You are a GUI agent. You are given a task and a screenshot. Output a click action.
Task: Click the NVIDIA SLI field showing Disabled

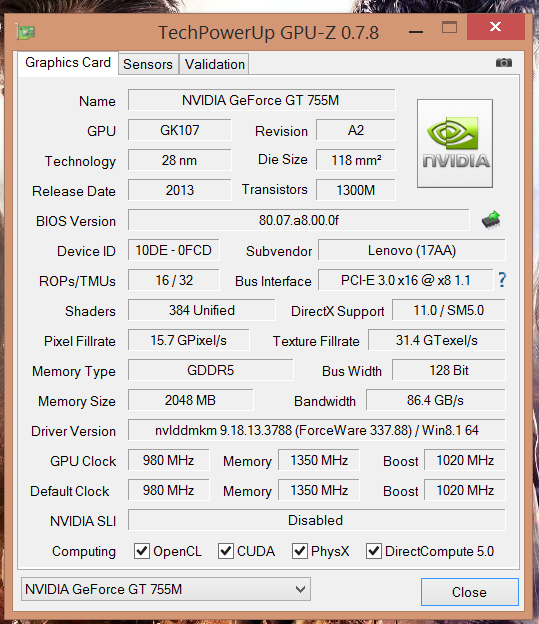(x=316, y=520)
